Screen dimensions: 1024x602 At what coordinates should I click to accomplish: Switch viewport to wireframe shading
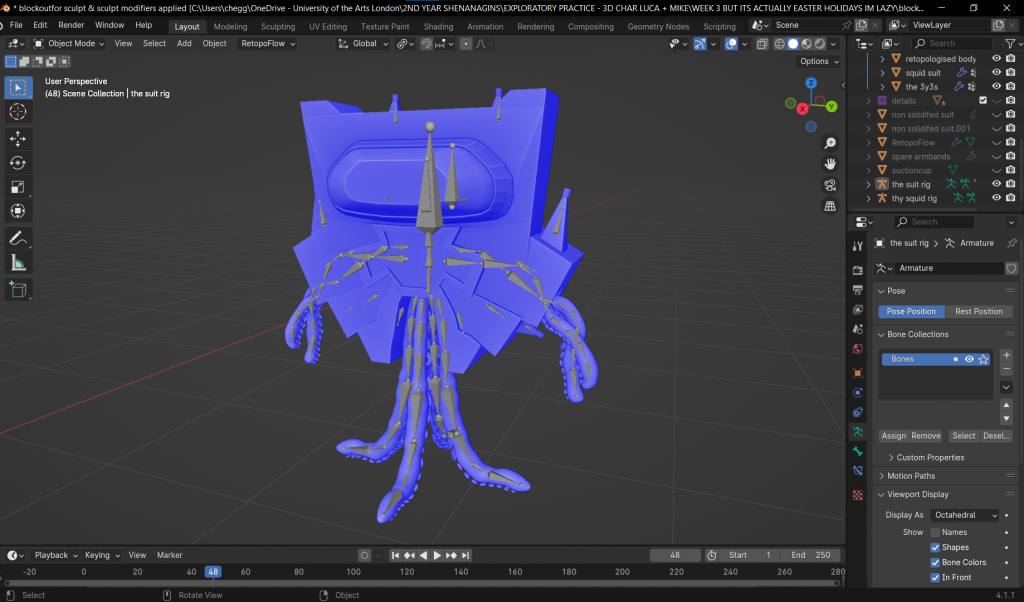click(780, 44)
